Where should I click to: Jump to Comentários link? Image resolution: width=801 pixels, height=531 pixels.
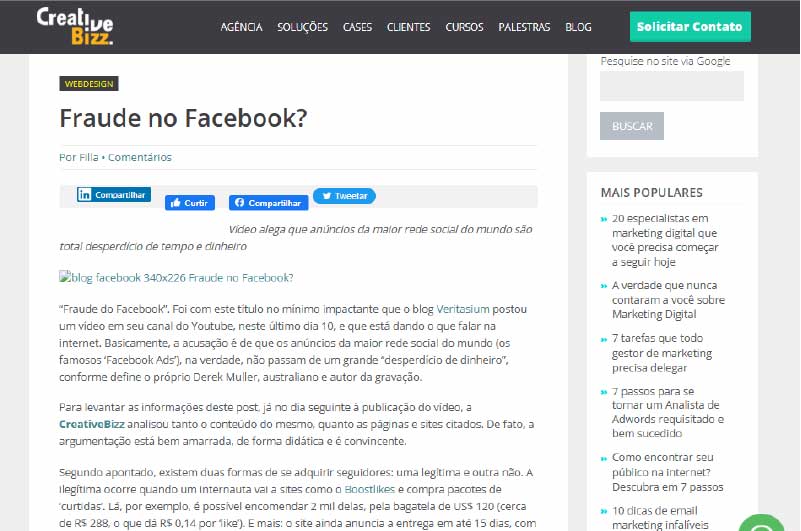139,157
